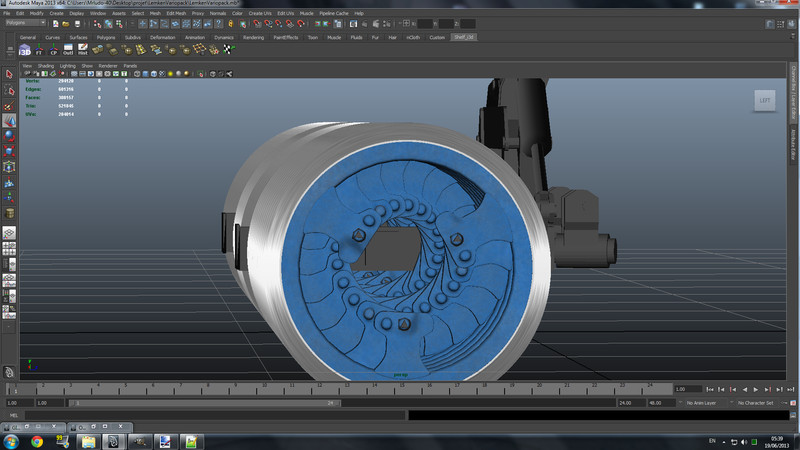800x450 pixels.
Task: Open Outliner via the Outl shelf icon
Action: pos(68,49)
